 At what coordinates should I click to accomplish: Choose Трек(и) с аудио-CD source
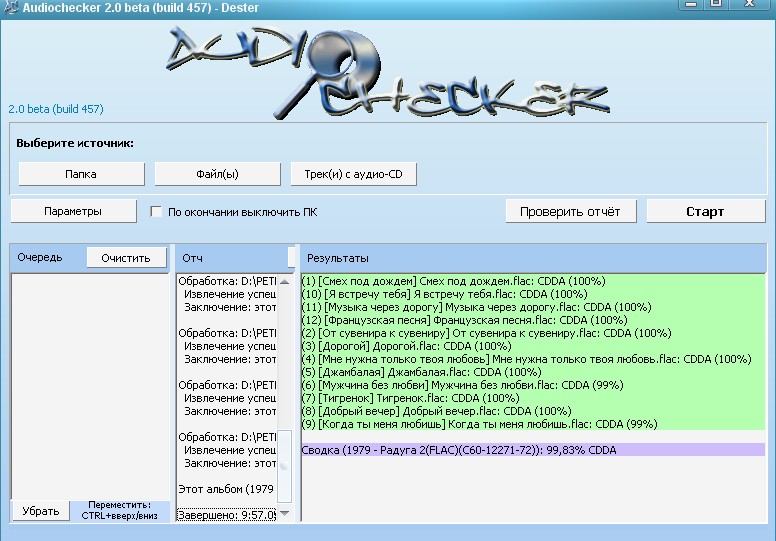tap(353, 173)
